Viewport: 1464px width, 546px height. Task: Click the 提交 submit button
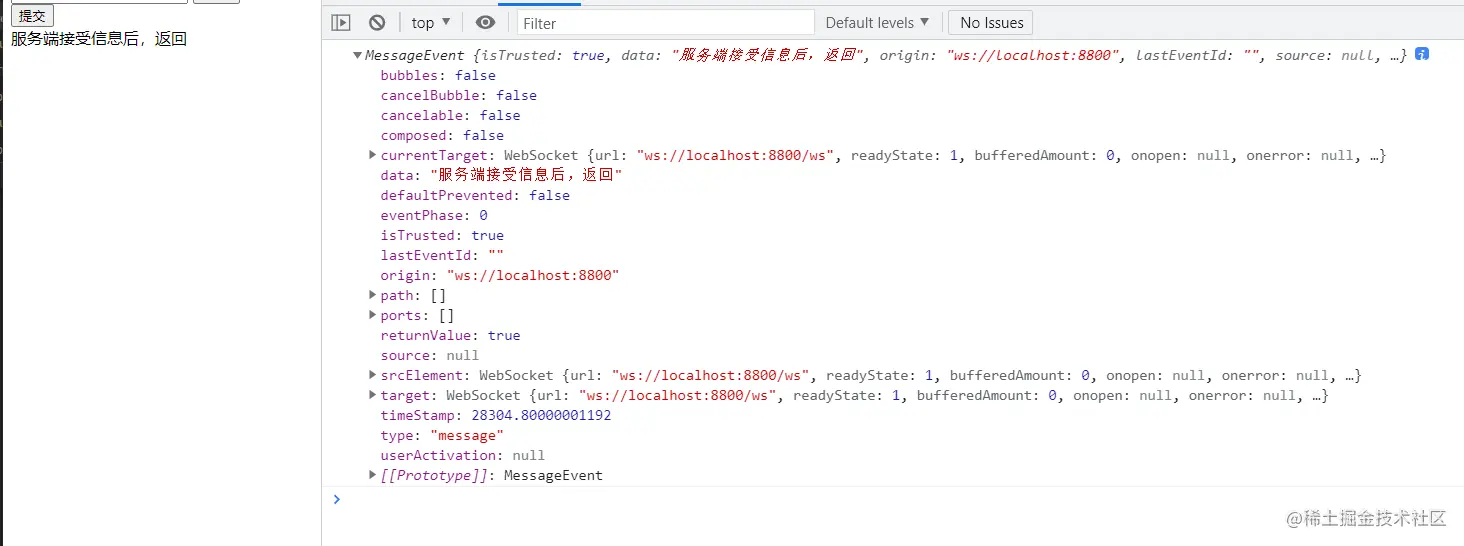tap(32, 16)
